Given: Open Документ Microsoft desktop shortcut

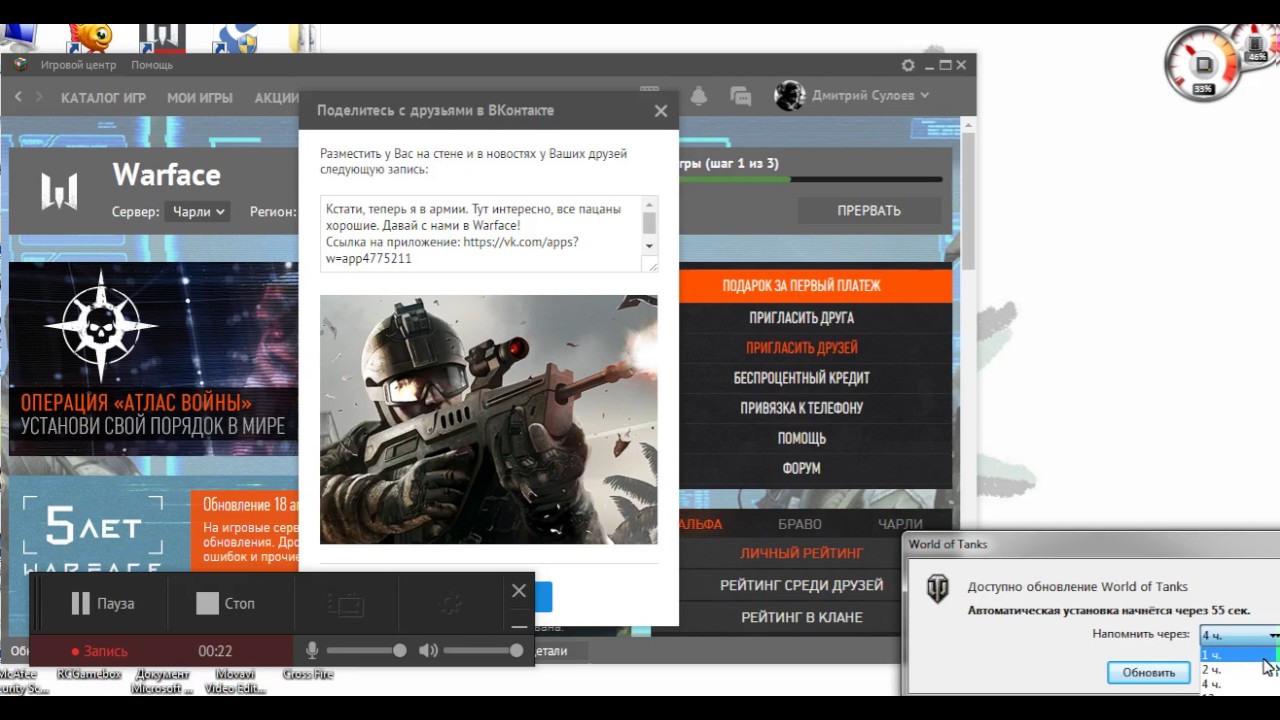Looking at the screenshot, I should (162, 681).
